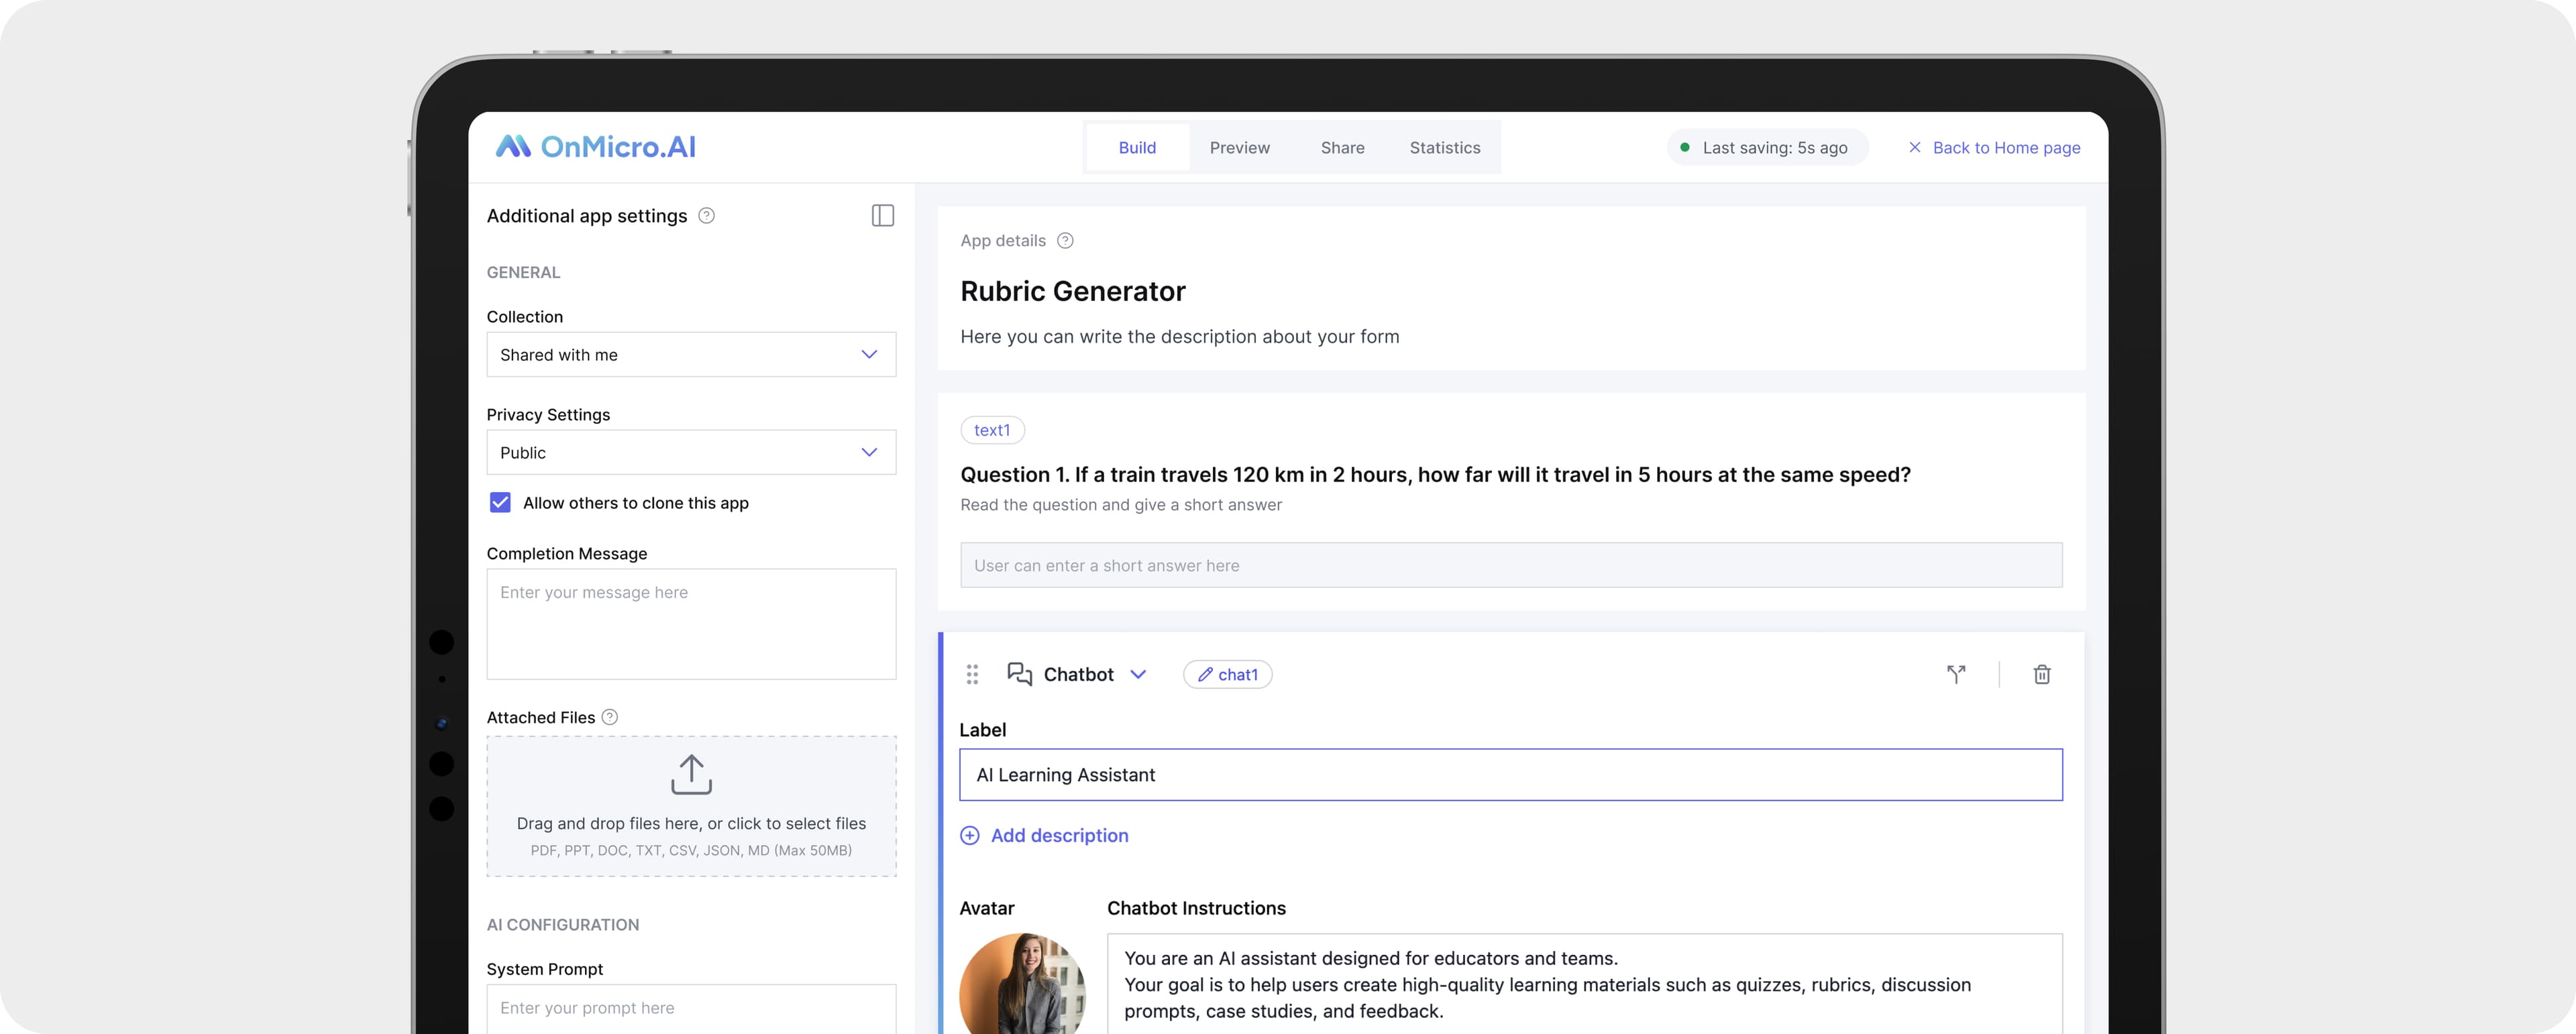Viewport: 2576px width, 1034px height.
Task: Toggle Allow others to clone this app
Action: pyautogui.click(x=500, y=503)
